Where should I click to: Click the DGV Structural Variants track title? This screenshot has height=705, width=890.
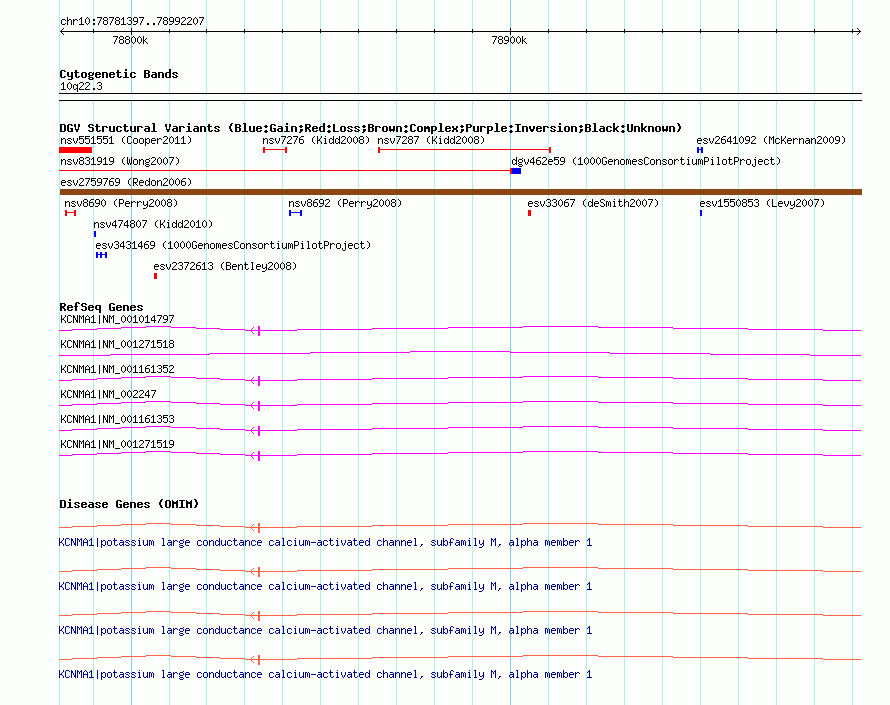(370, 128)
